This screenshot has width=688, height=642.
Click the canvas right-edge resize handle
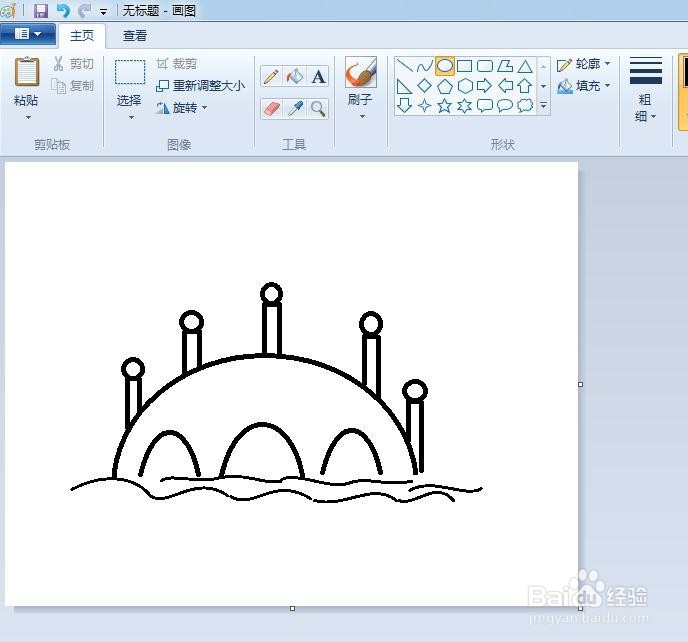pyautogui.click(x=580, y=384)
